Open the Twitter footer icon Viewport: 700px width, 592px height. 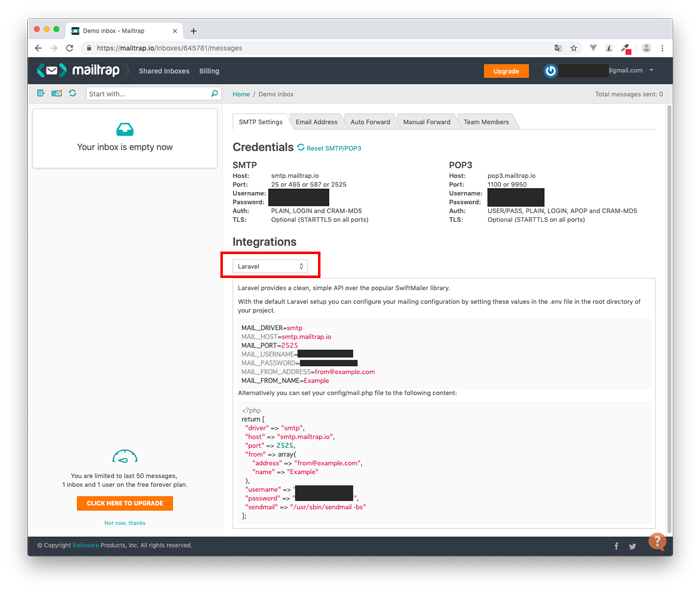point(633,546)
